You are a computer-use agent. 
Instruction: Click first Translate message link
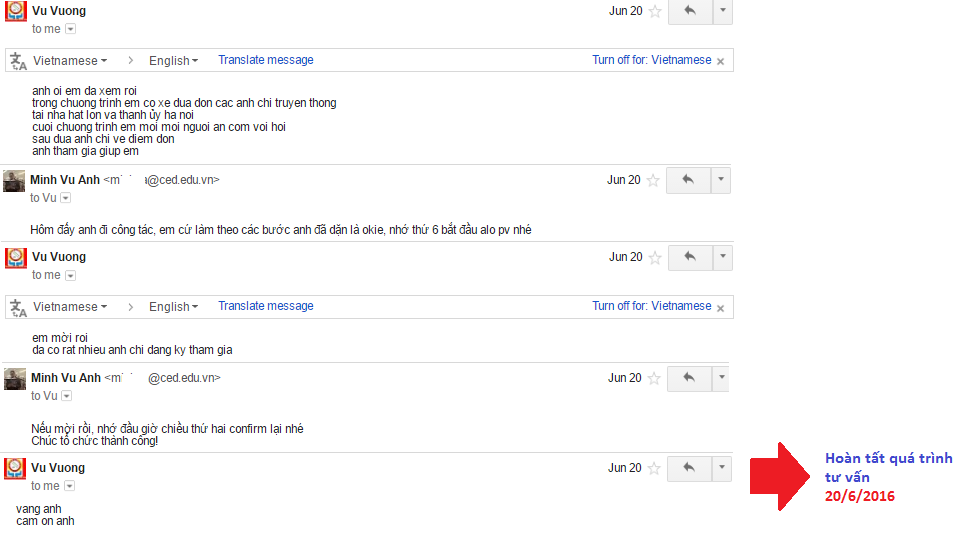[x=266, y=60]
